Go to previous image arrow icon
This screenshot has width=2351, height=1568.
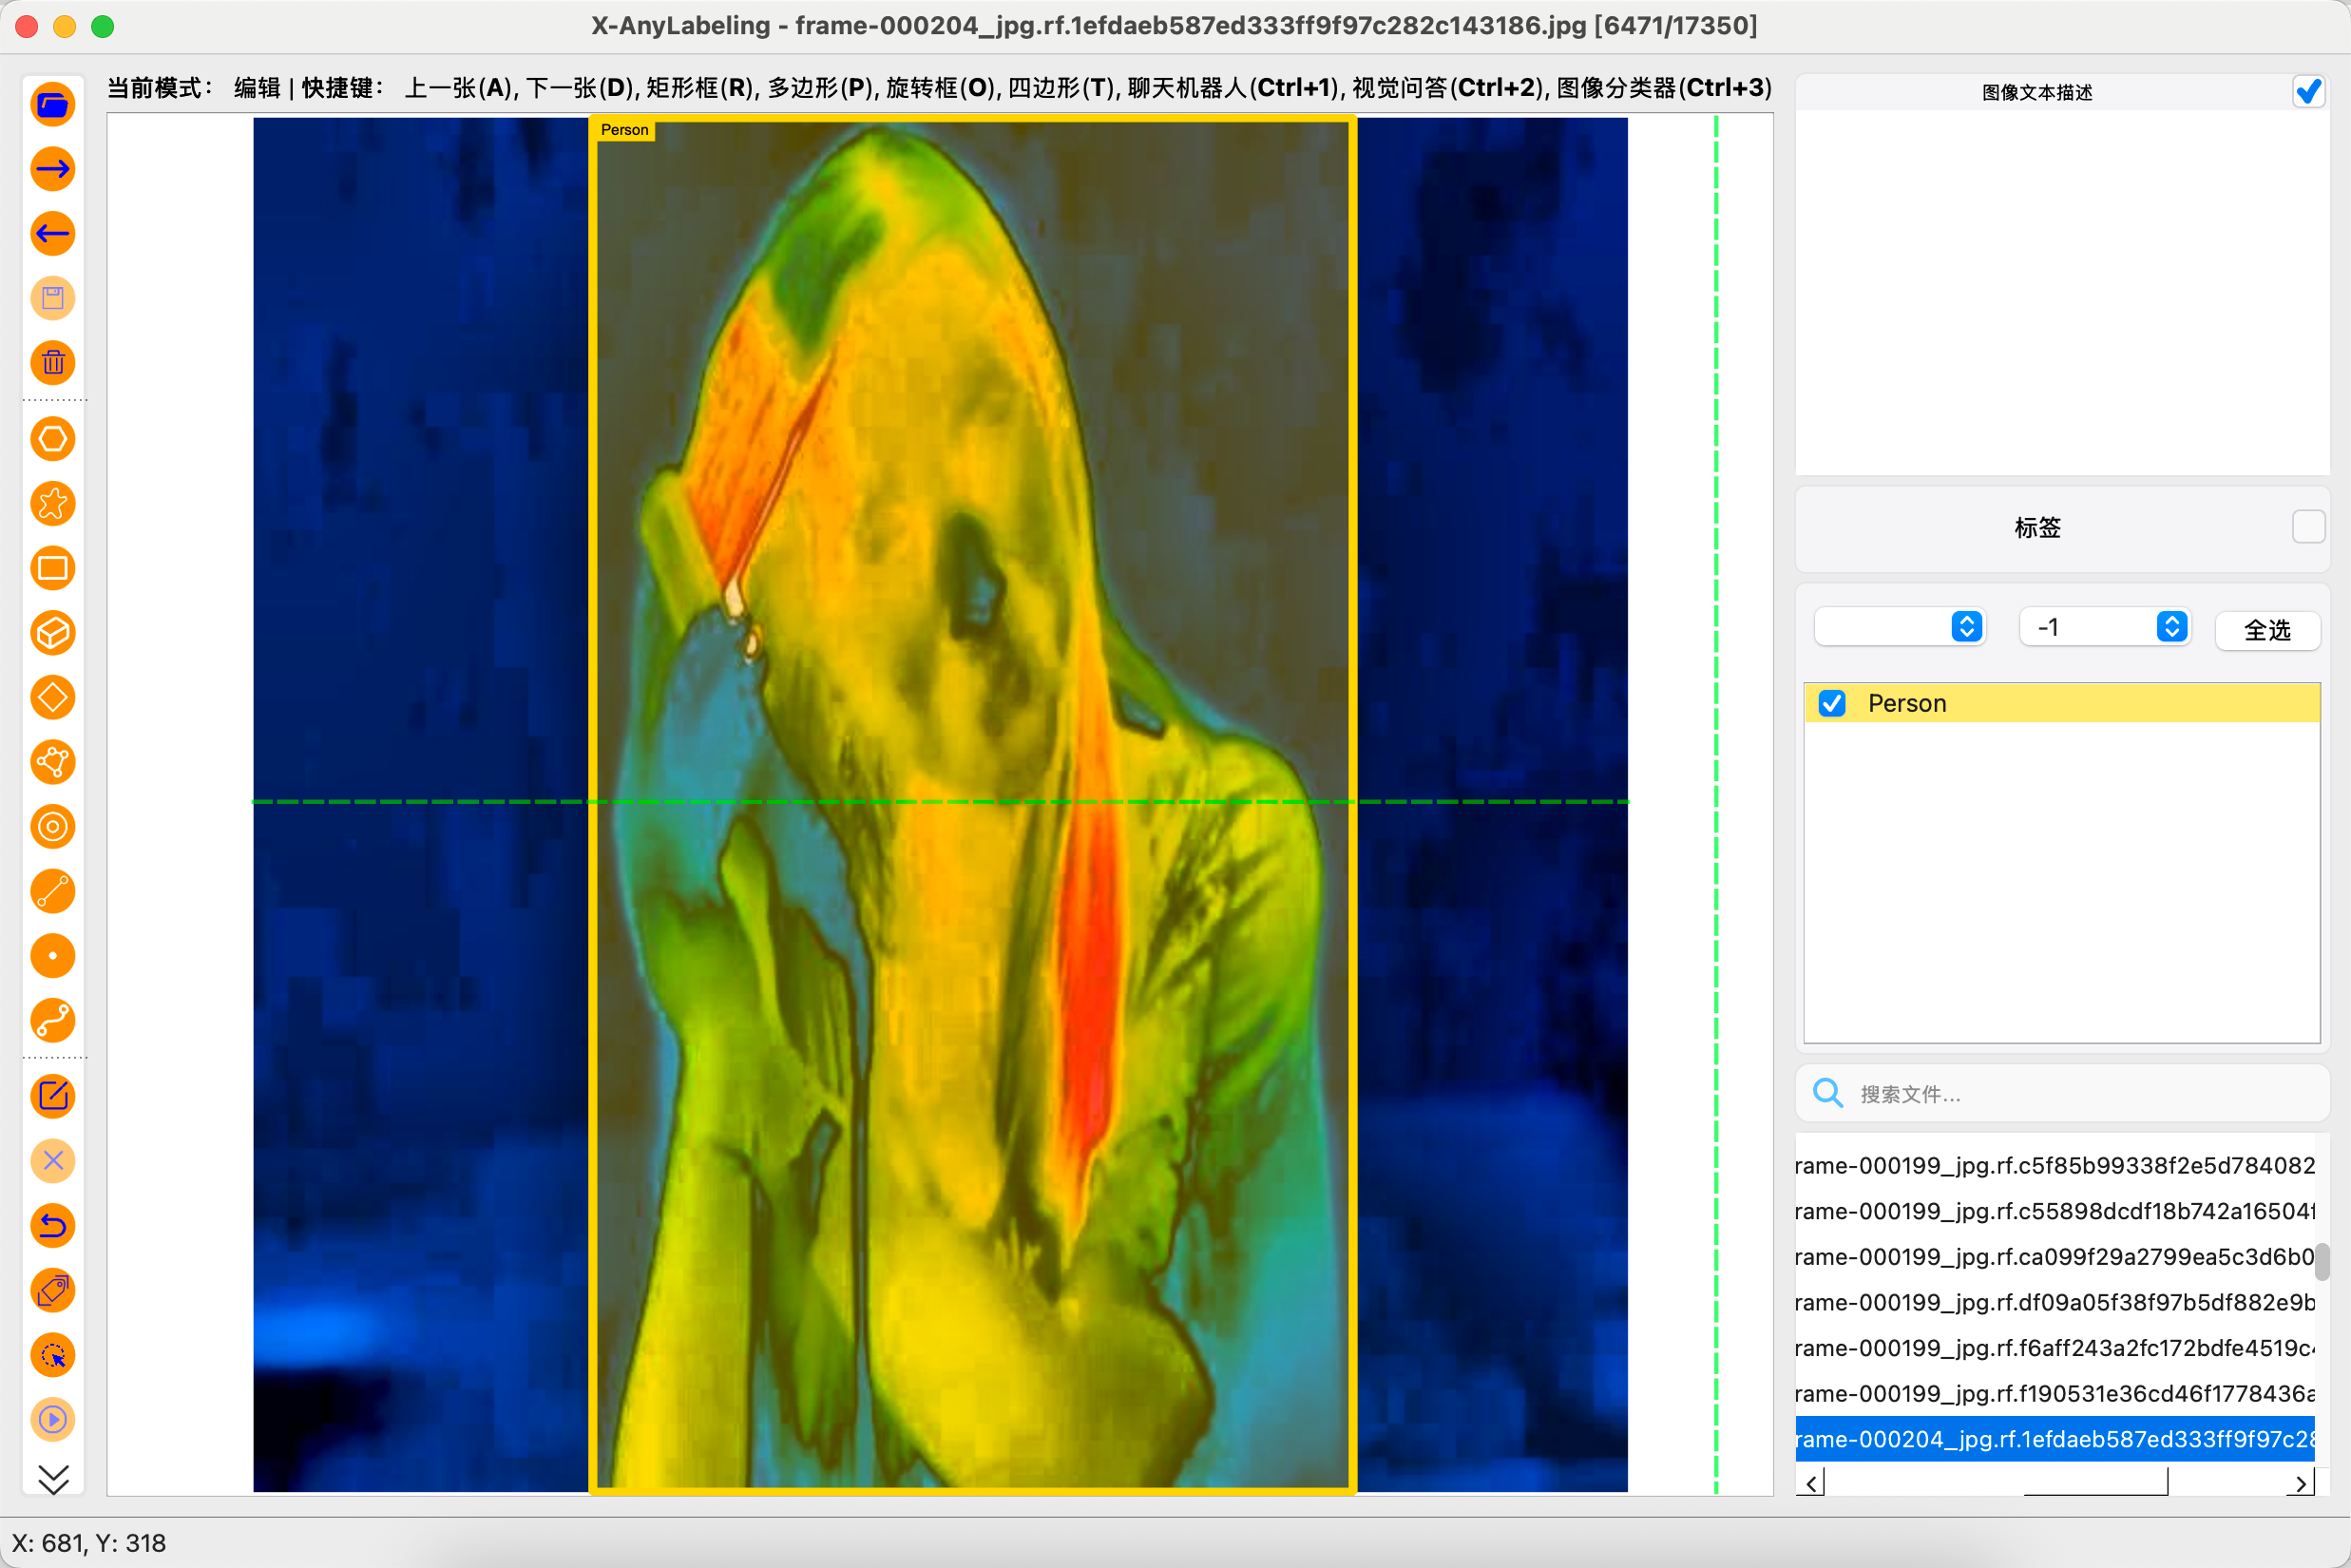53,234
